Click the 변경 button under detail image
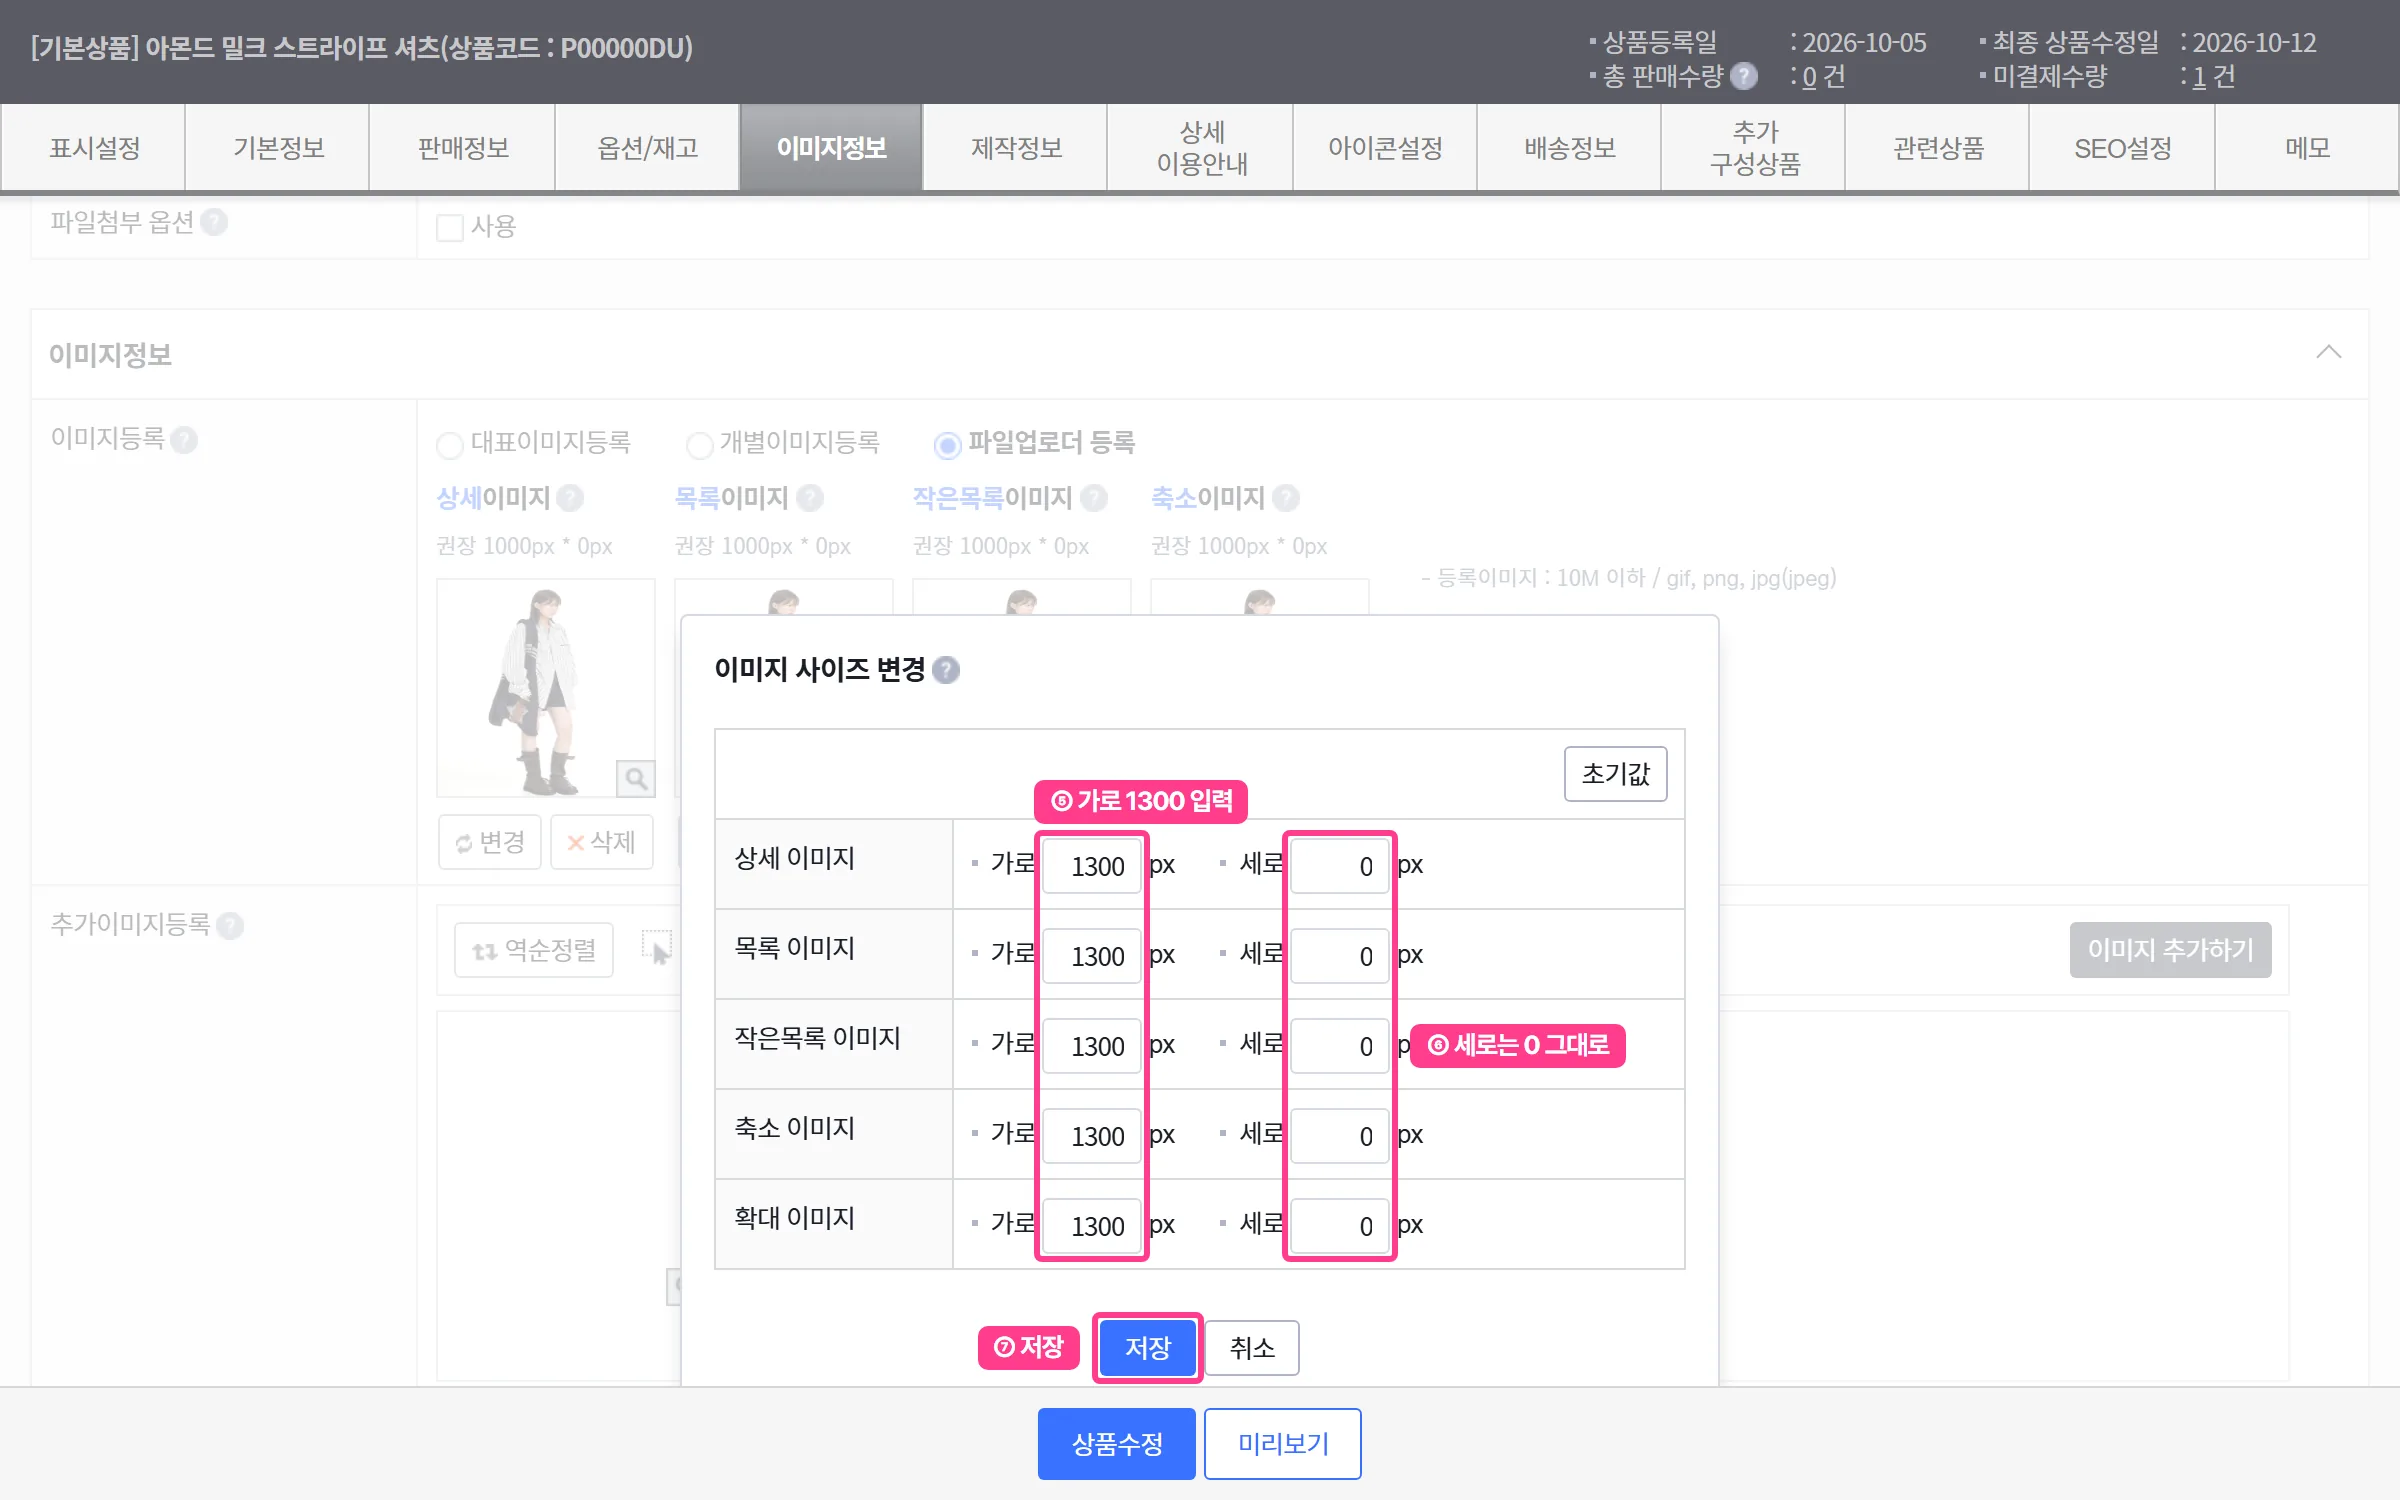The image size is (2400, 1500). 490,842
